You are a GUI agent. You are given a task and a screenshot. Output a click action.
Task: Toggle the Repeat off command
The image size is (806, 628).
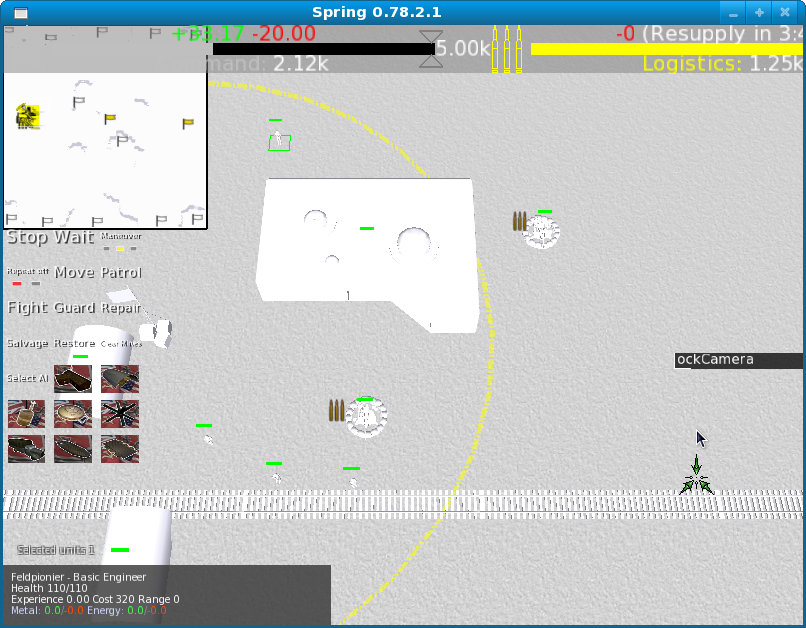click(x=27, y=276)
